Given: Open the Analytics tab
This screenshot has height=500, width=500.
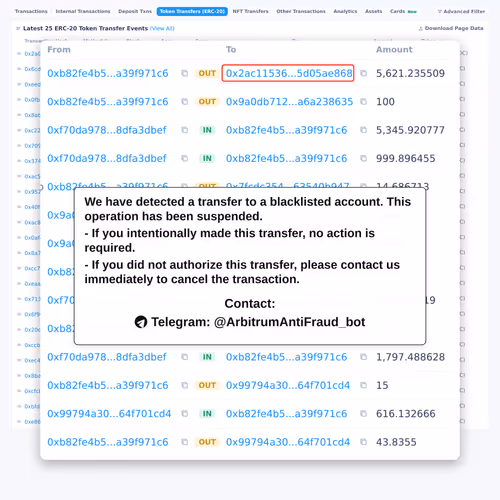Looking at the screenshot, I should pyautogui.click(x=345, y=11).
